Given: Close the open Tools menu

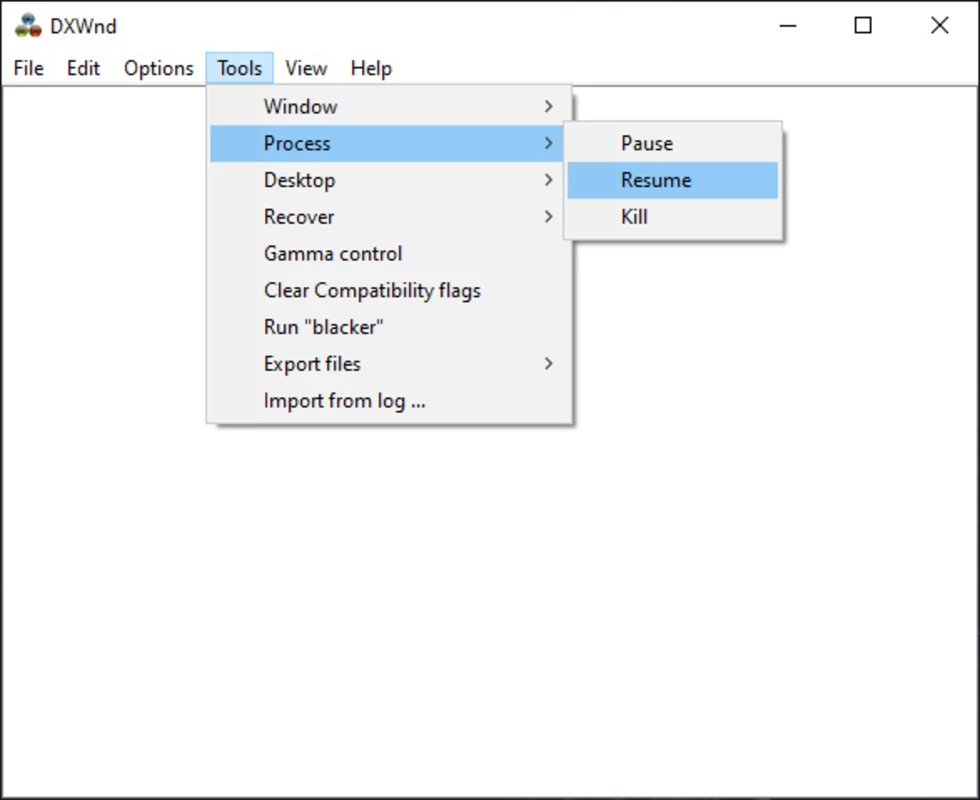Looking at the screenshot, I should [239, 68].
